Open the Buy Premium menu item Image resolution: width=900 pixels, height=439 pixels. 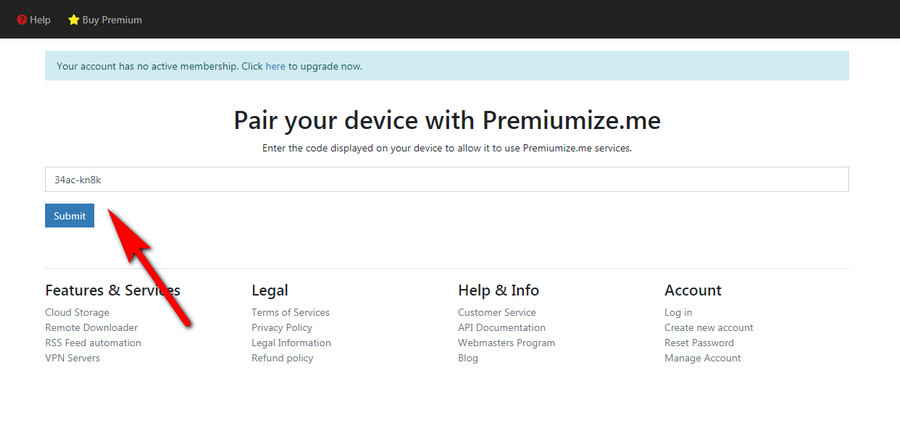tap(105, 20)
